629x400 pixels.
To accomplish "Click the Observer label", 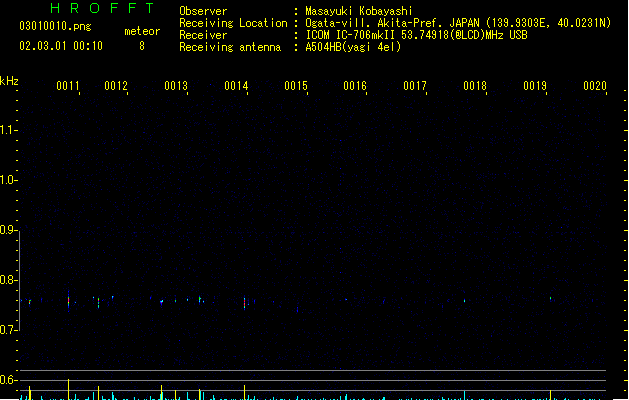I will (x=203, y=11).
